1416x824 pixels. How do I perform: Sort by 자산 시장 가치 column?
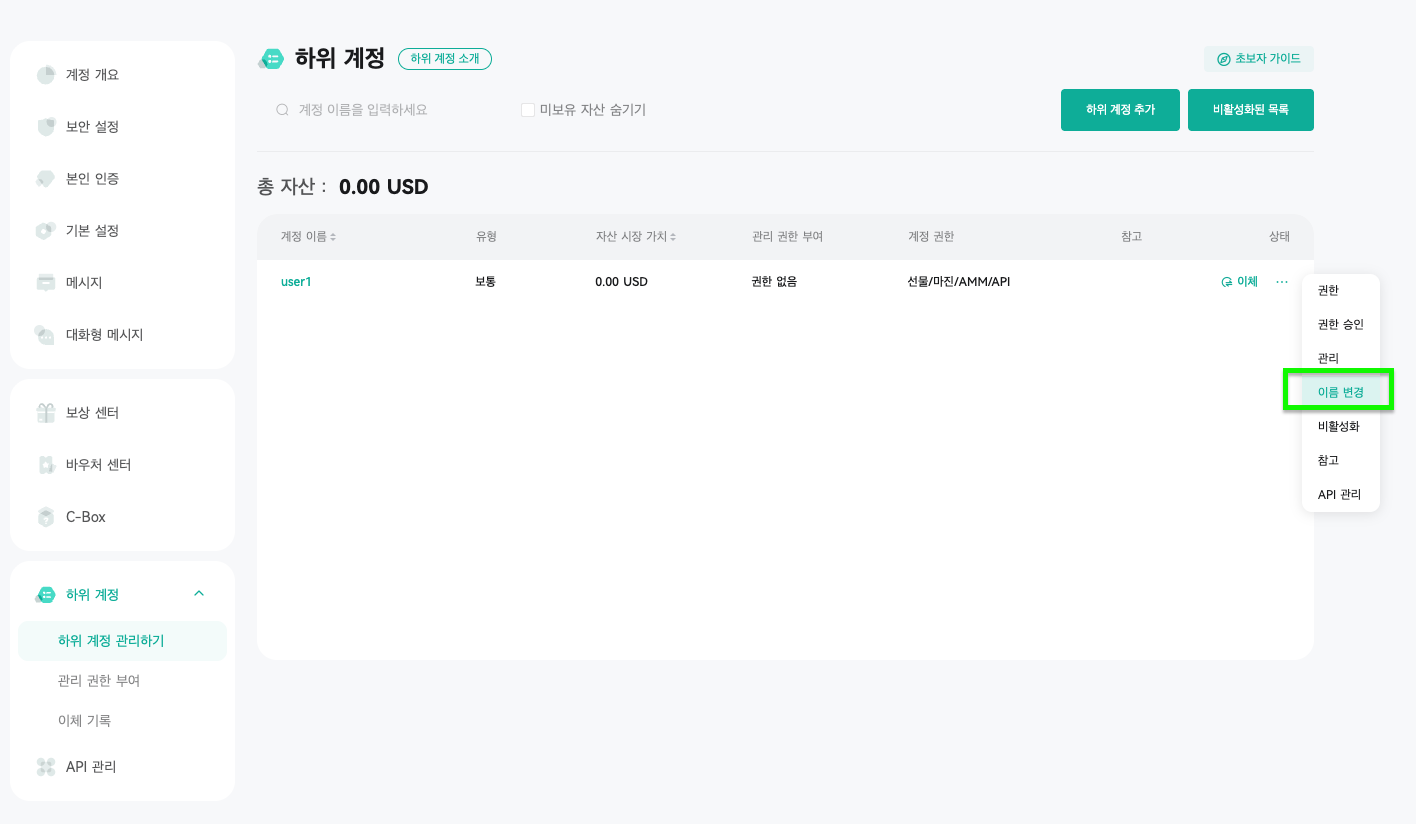(673, 237)
